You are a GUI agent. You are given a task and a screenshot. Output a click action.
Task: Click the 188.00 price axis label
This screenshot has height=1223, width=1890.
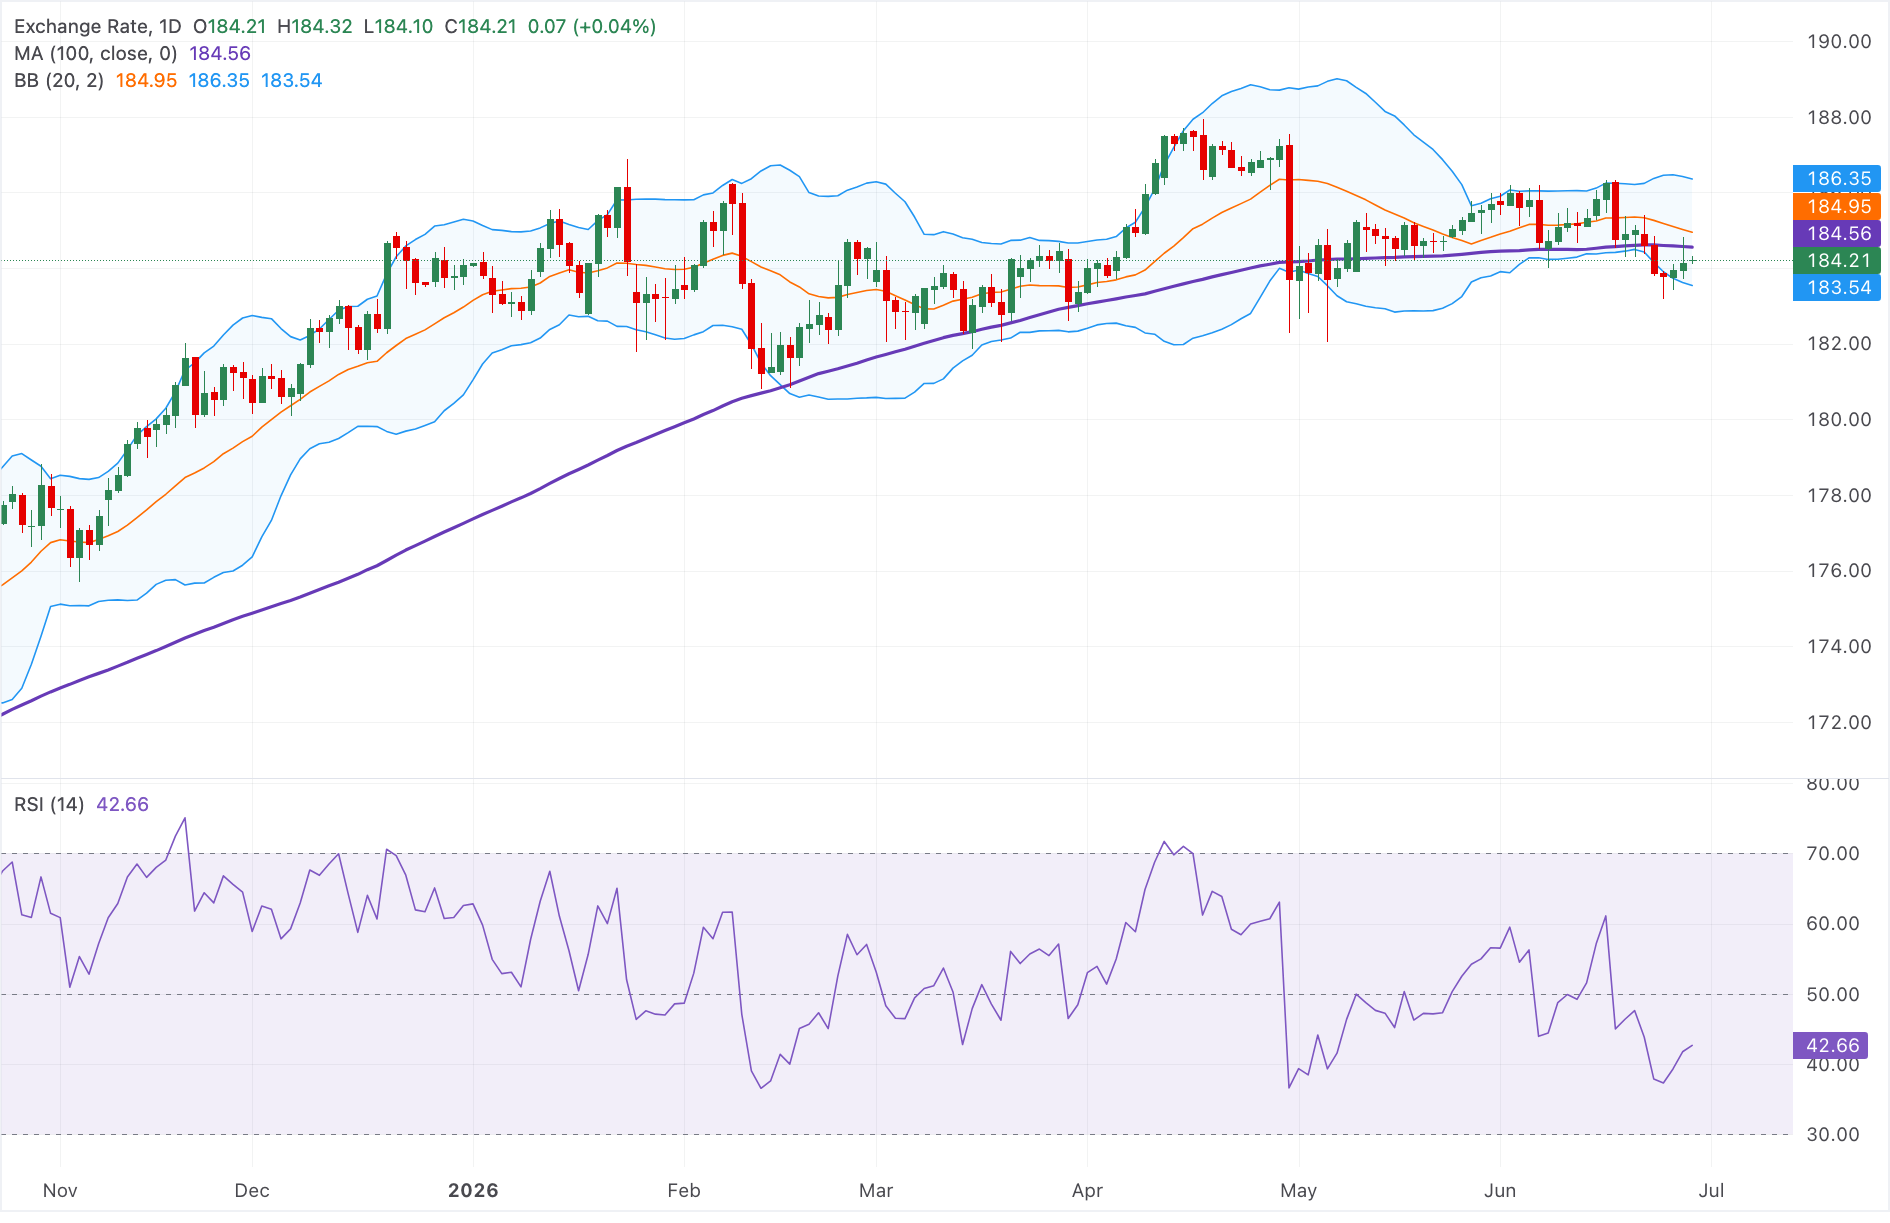[1839, 118]
